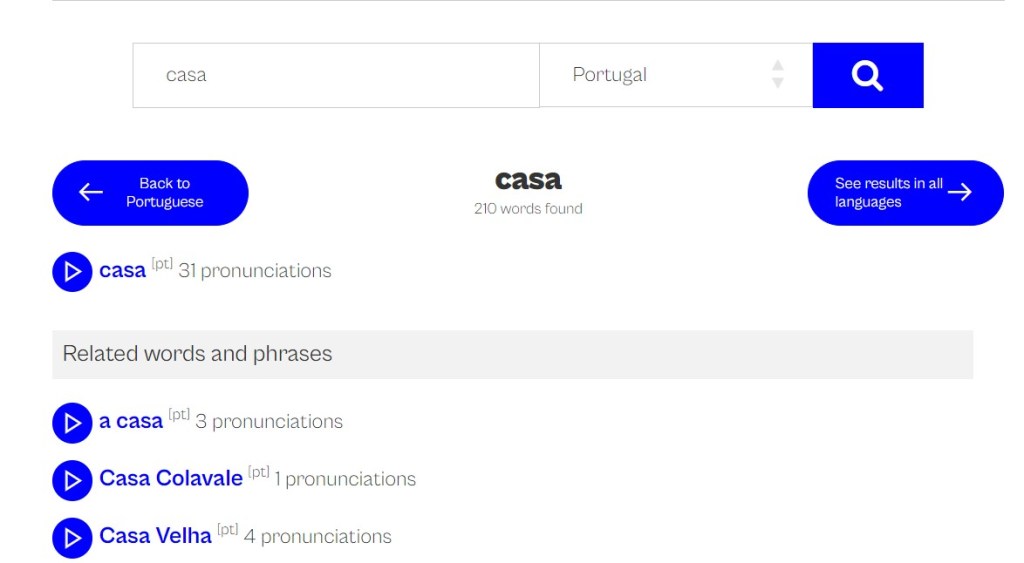This screenshot has height=563, width=1024.
Task: Click the Related words and phrases header
Action: (x=197, y=354)
